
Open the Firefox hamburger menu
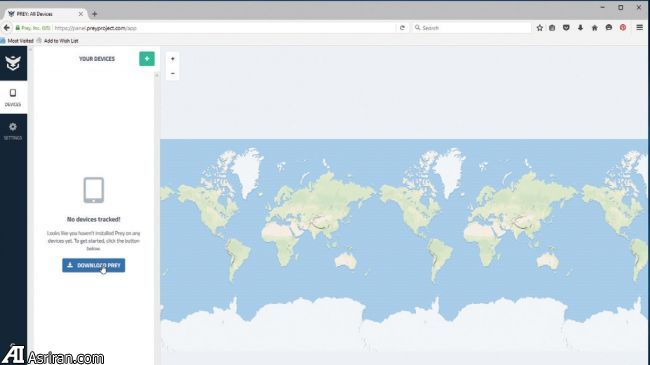[640, 27]
